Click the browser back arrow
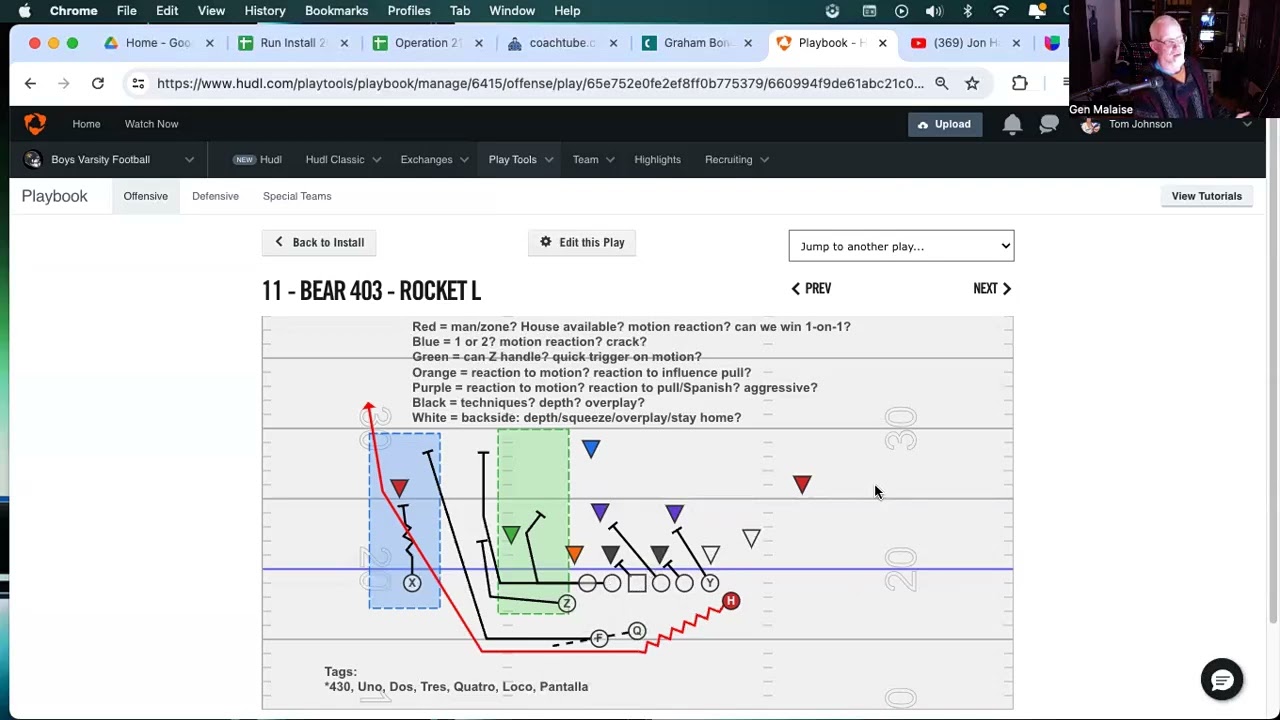Image resolution: width=1280 pixels, height=720 pixels. (x=30, y=83)
